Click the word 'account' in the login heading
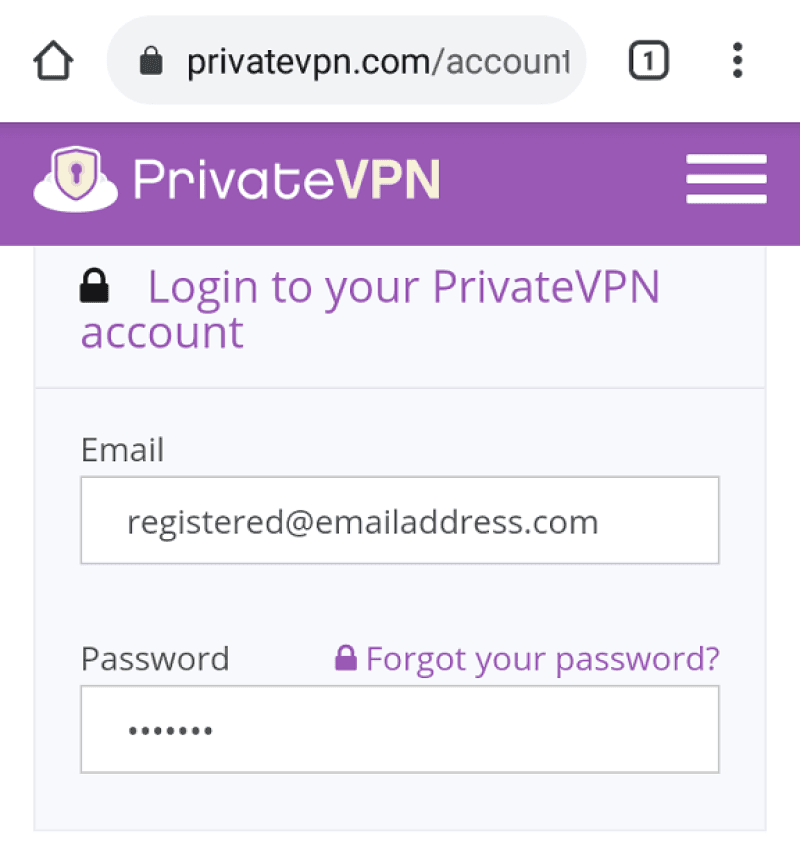The height and width of the screenshot is (849, 800). [162, 333]
